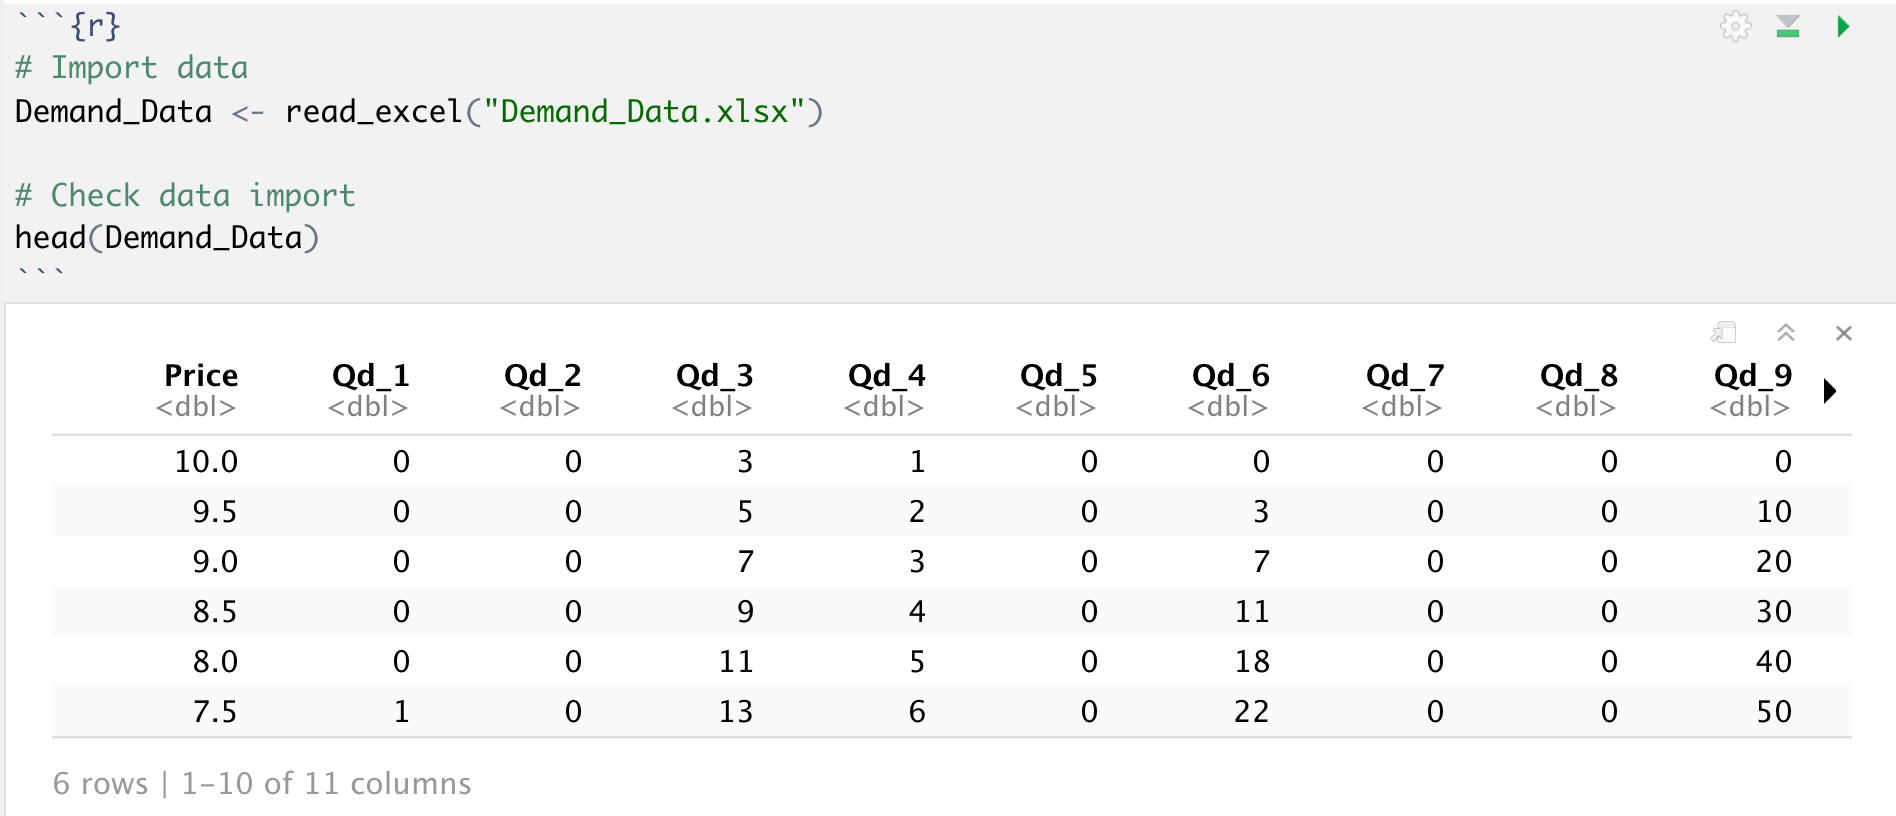Click the Price column header
The width and height of the screenshot is (1896, 816).
coord(200,376)
